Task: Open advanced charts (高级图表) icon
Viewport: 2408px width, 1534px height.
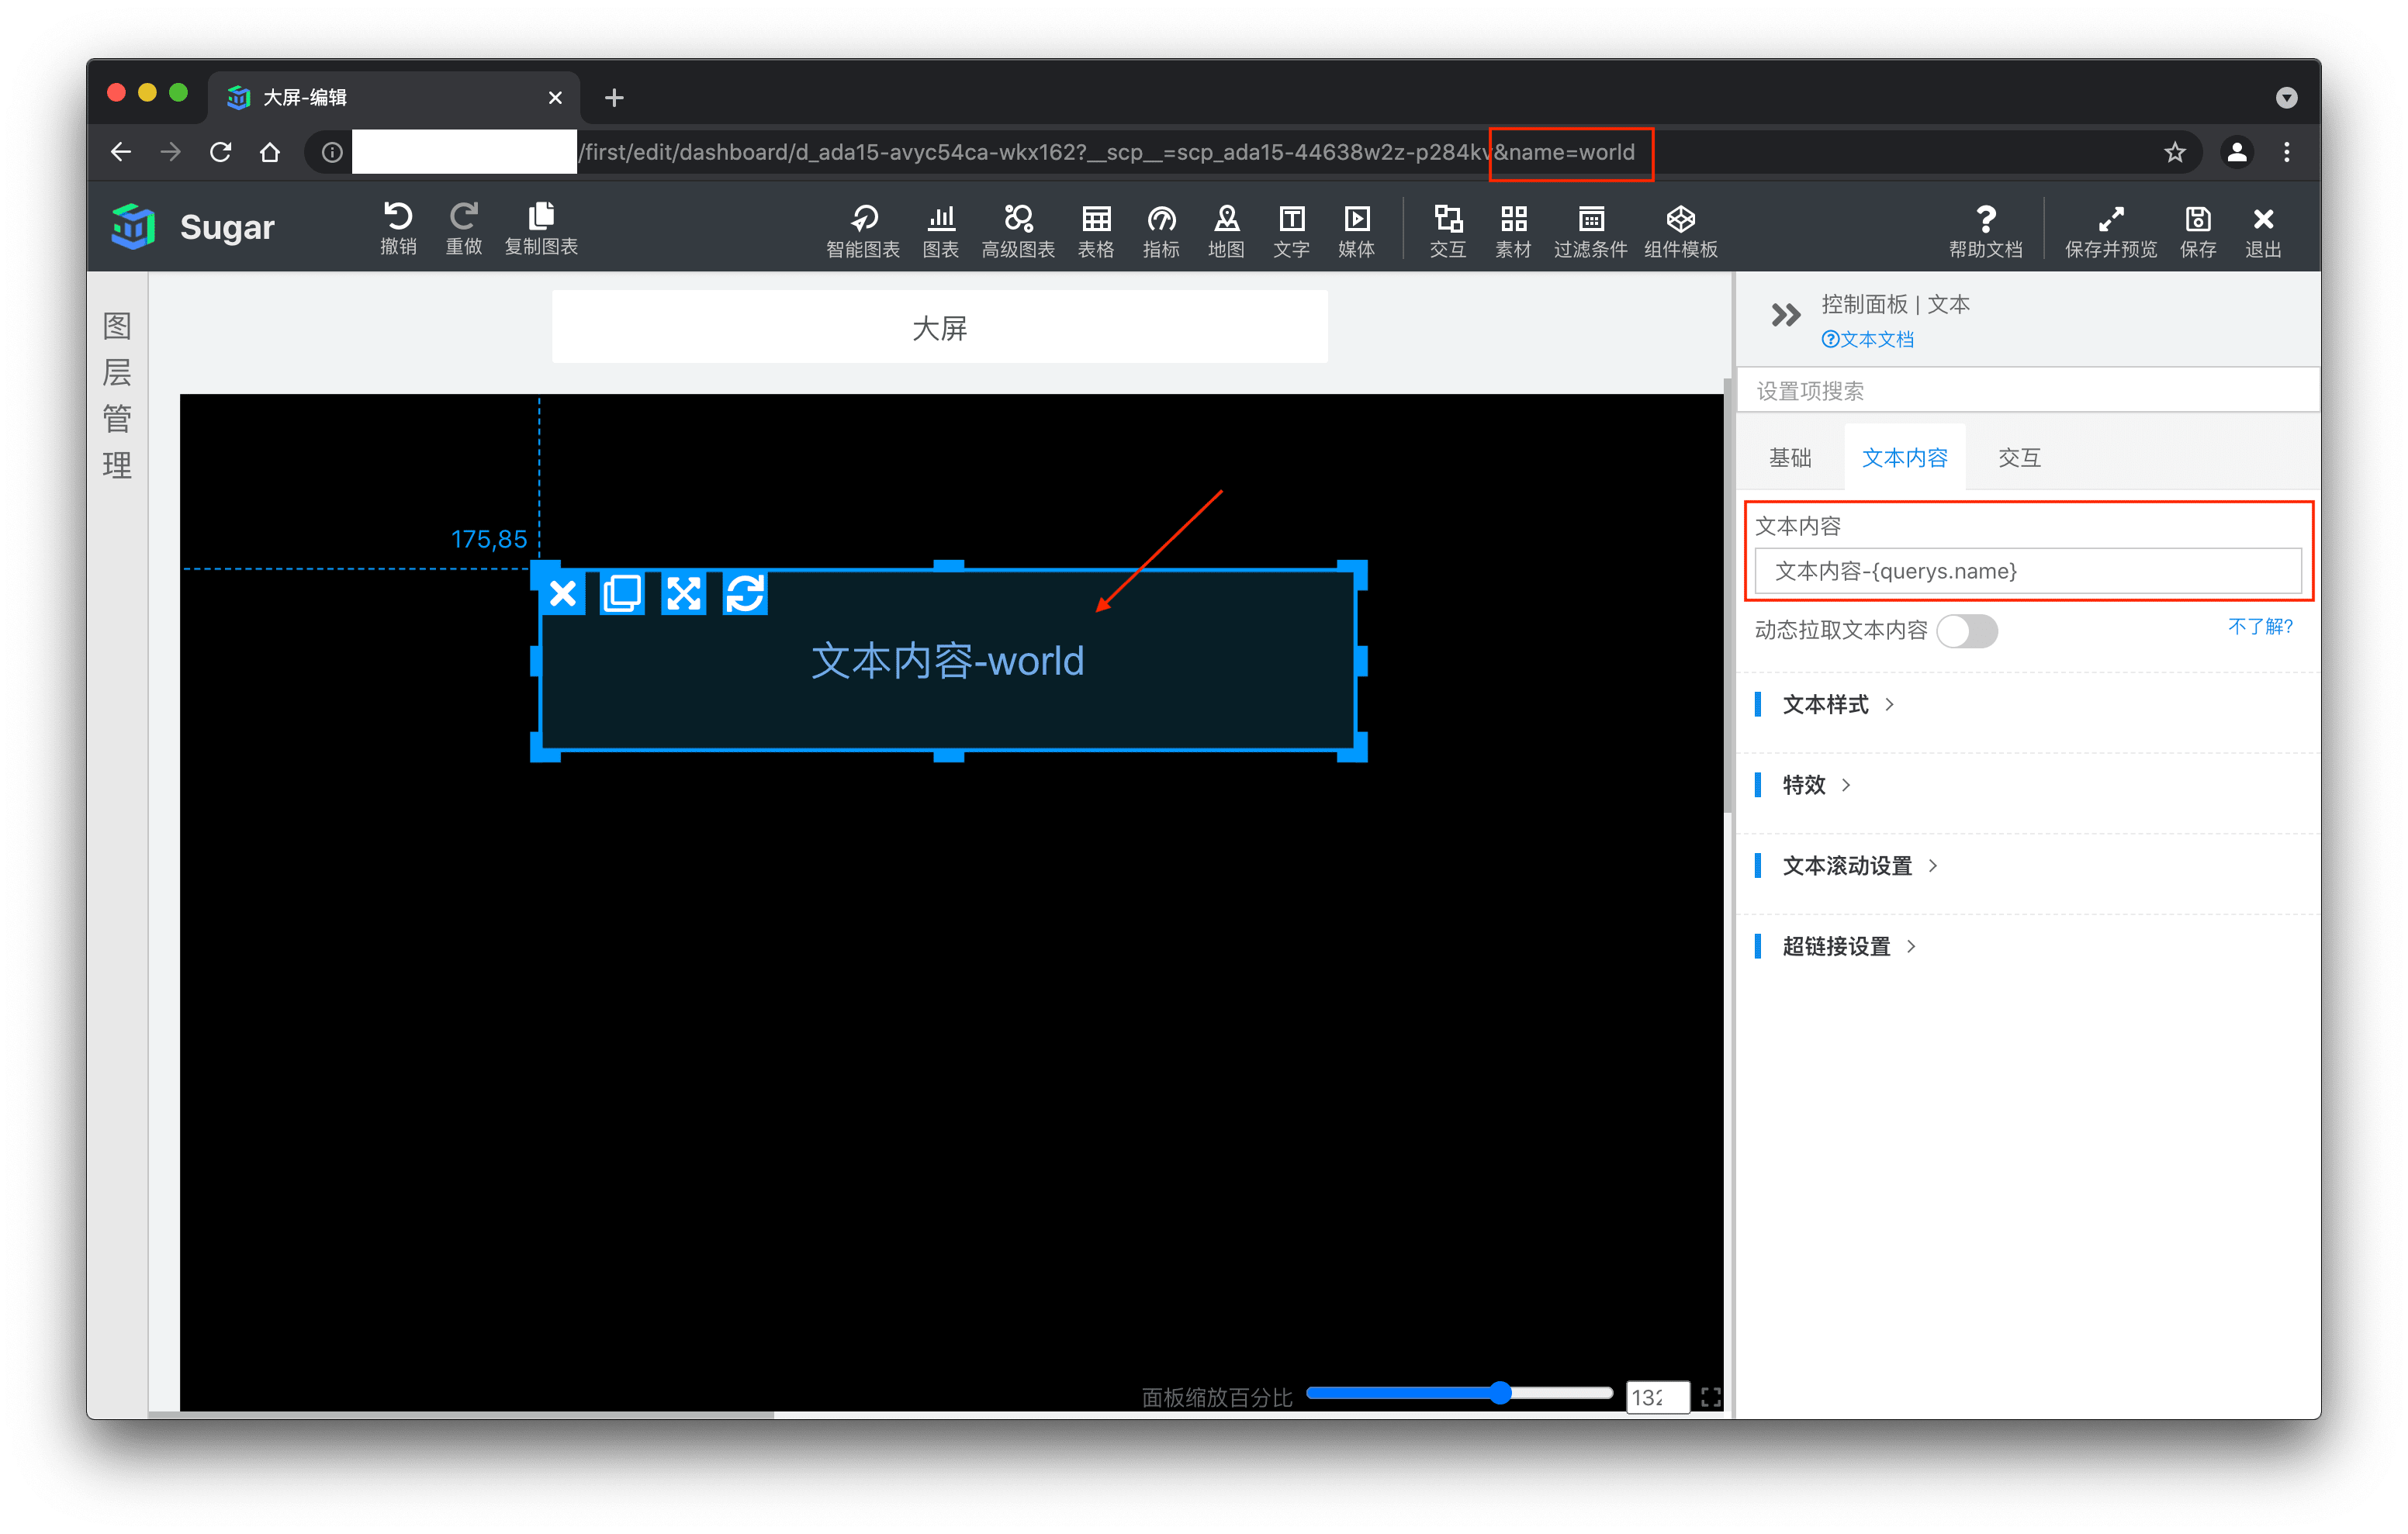Action: coord(1018,219)
